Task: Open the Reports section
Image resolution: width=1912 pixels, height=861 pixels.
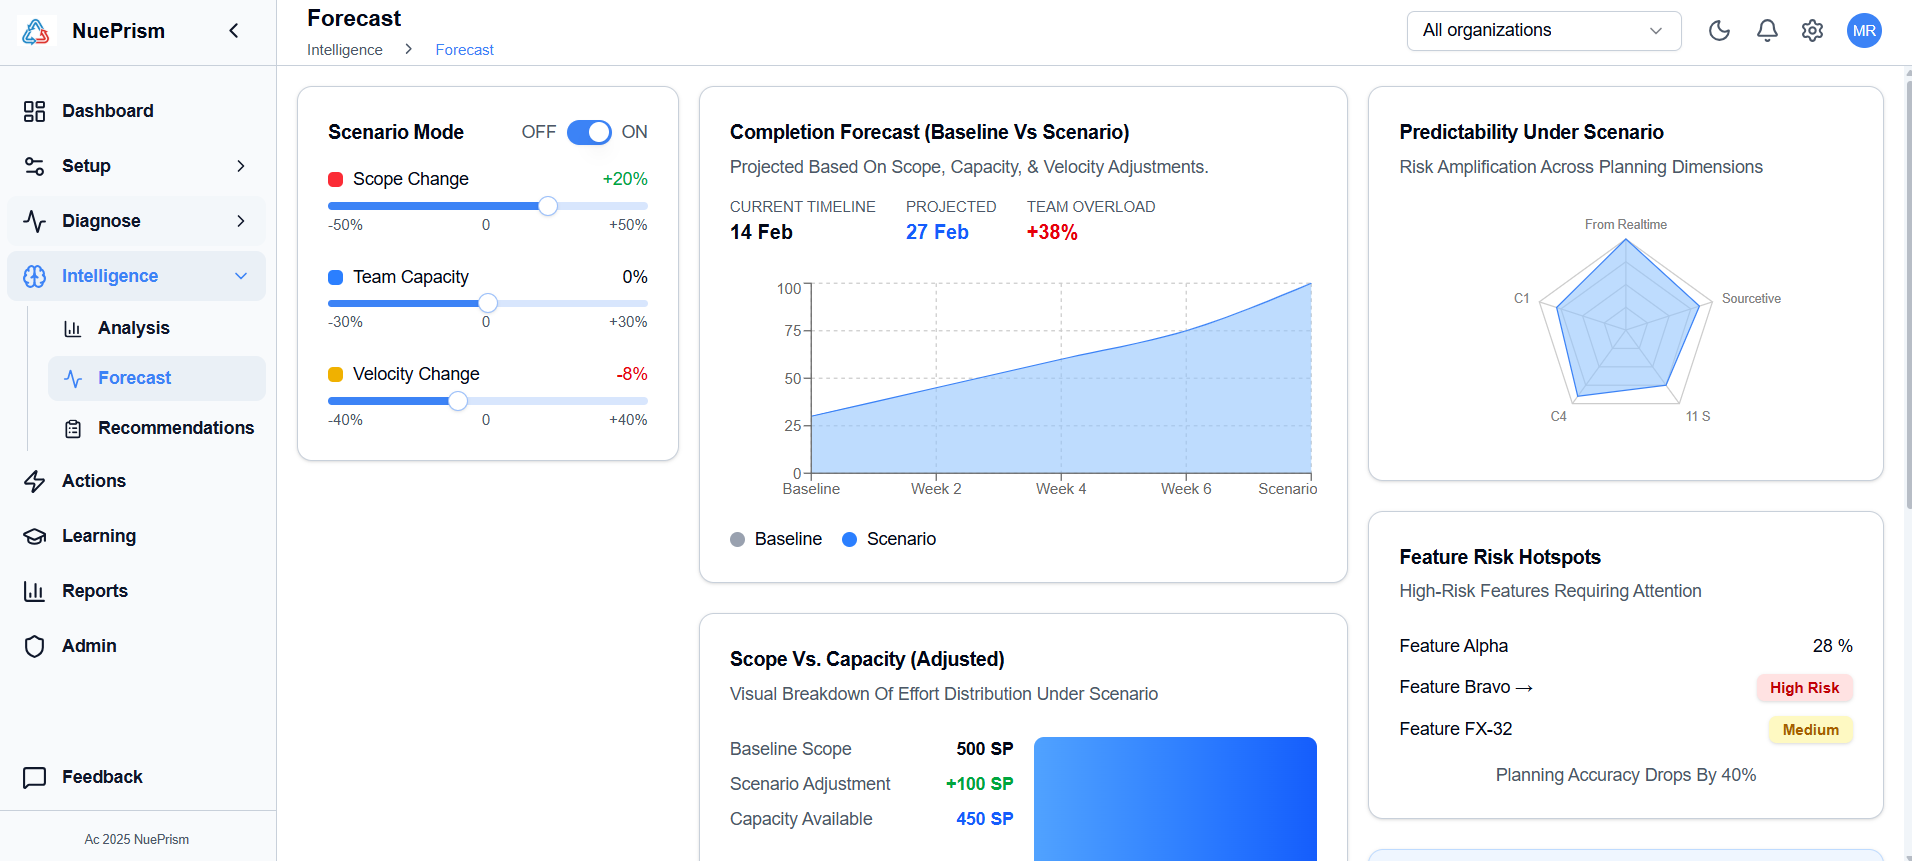Action: (137, 591)
